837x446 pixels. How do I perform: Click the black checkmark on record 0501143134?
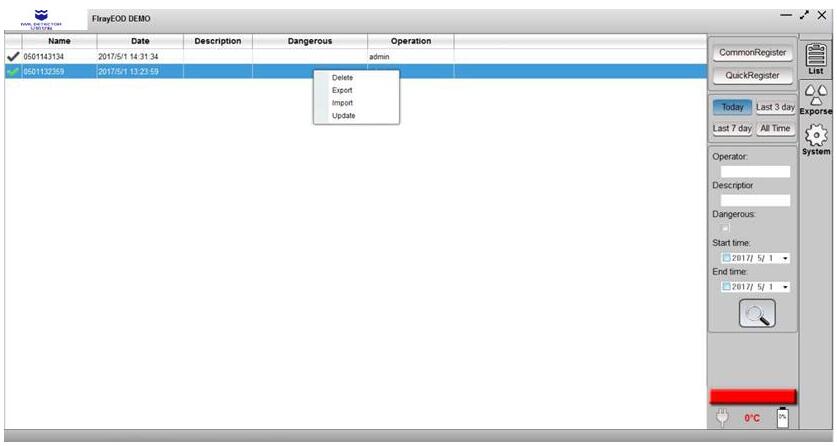[x=12, y=57]
